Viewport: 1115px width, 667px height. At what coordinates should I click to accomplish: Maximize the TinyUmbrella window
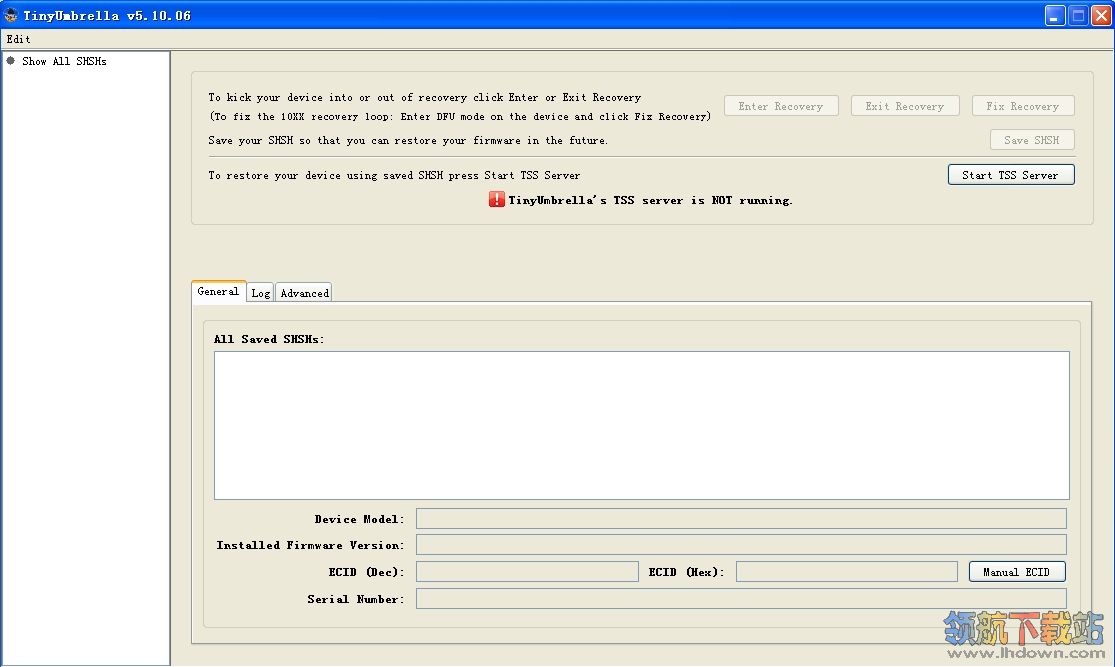click(1078, 16)
